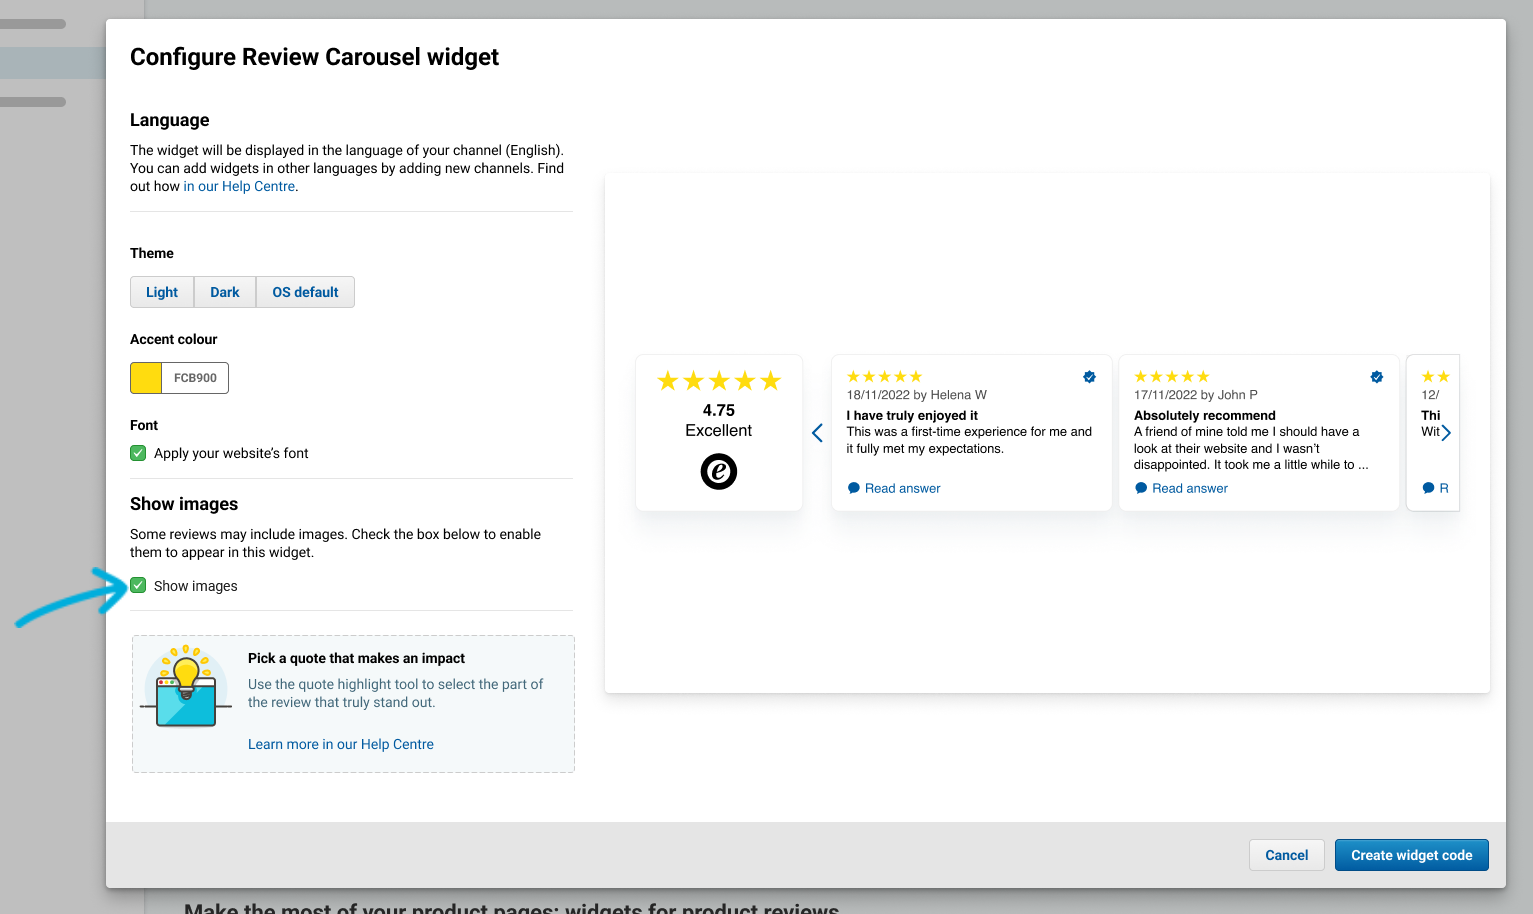Choose the OS default theme
Viewport: 1533px width, 914px height.
pos(305,292)
